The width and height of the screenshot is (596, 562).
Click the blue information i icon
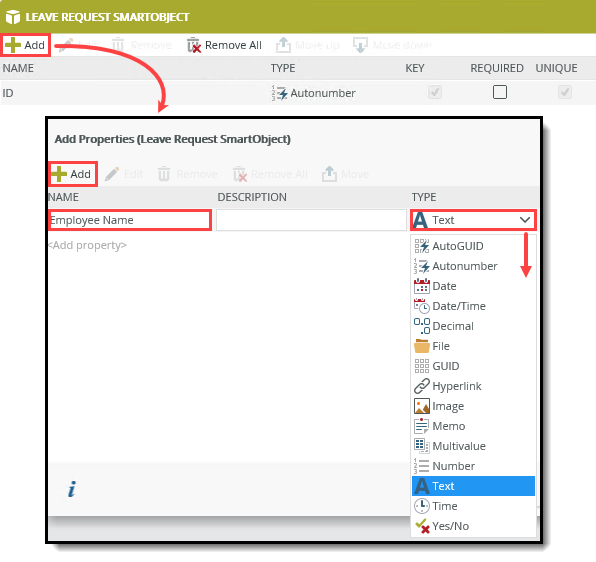(72, 489)
